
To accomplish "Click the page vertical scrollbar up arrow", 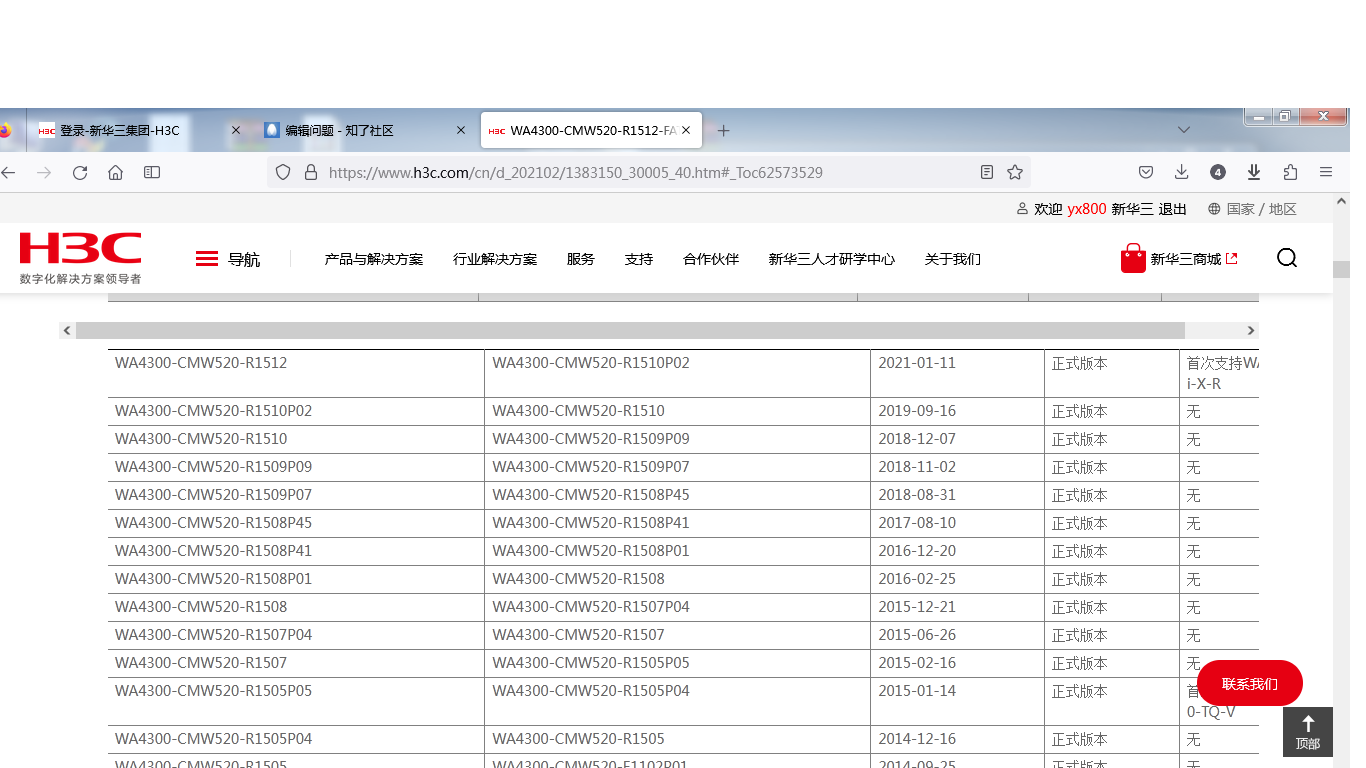I will [x=1341, y=201].
